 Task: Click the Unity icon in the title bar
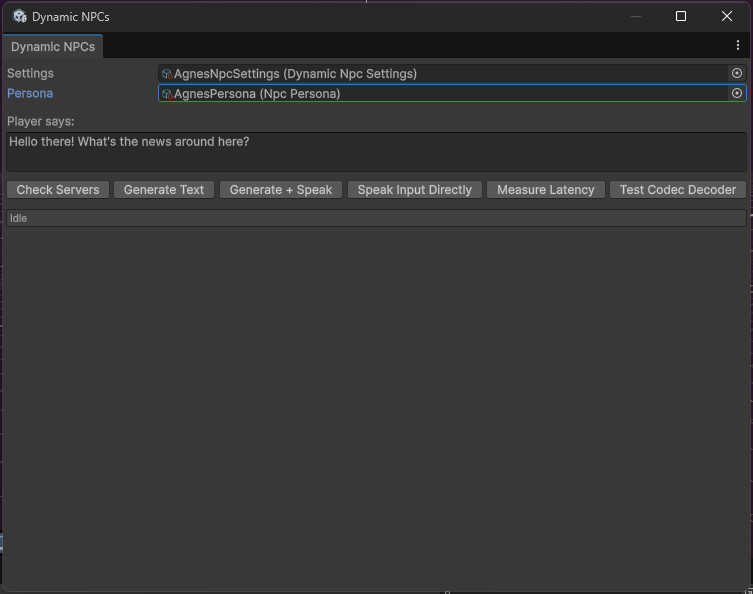[x=20, y=16]
